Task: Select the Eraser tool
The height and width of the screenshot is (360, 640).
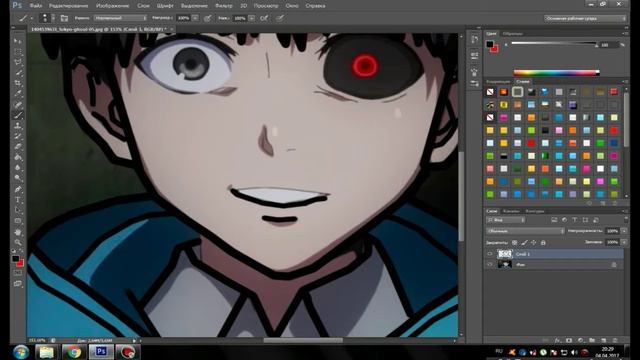Action: tap(18, 147)
